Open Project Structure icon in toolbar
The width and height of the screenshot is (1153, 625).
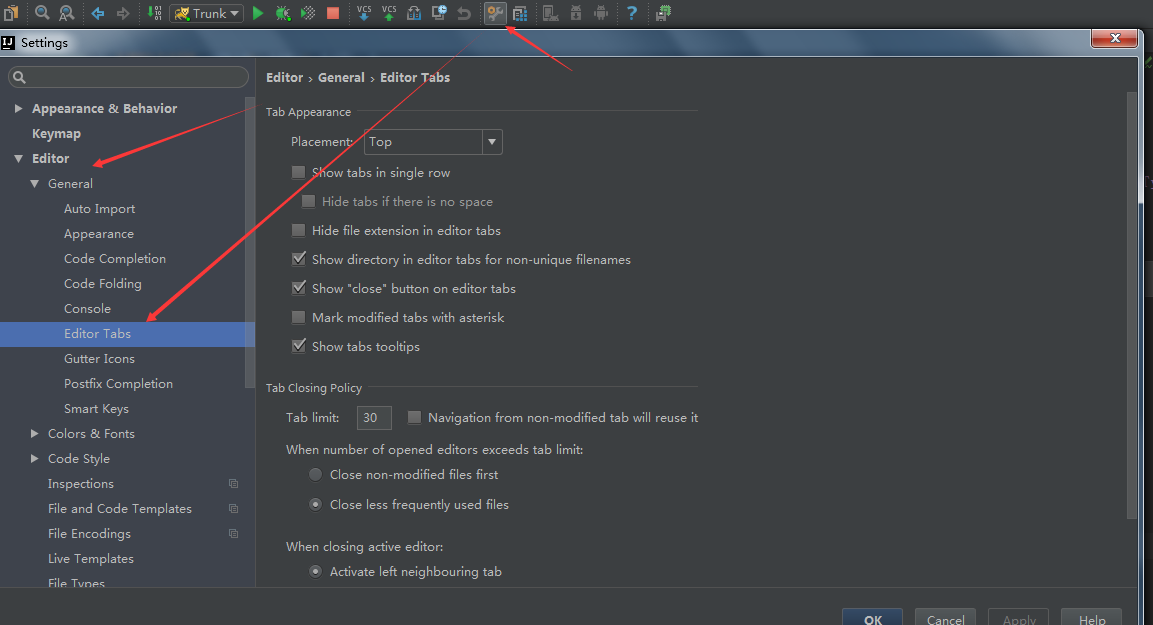[x=520, y=13]
